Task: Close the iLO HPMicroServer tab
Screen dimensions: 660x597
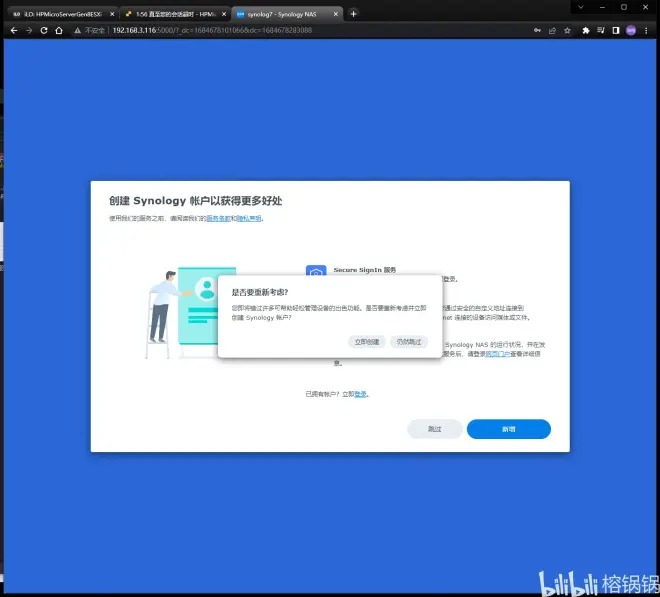Action: coord(112,14)
